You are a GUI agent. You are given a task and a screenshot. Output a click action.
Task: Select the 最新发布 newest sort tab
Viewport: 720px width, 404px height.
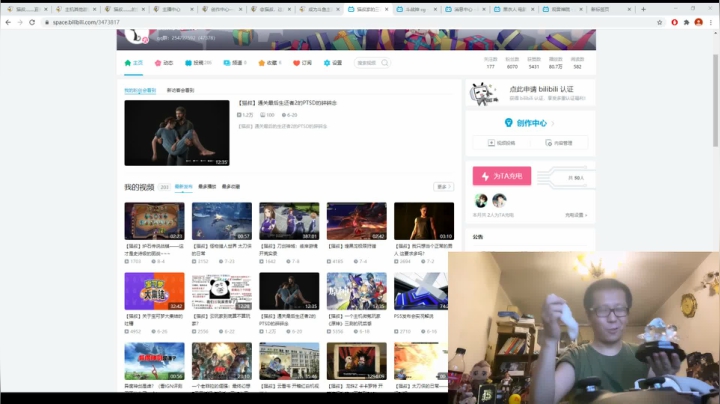[183, 187]
